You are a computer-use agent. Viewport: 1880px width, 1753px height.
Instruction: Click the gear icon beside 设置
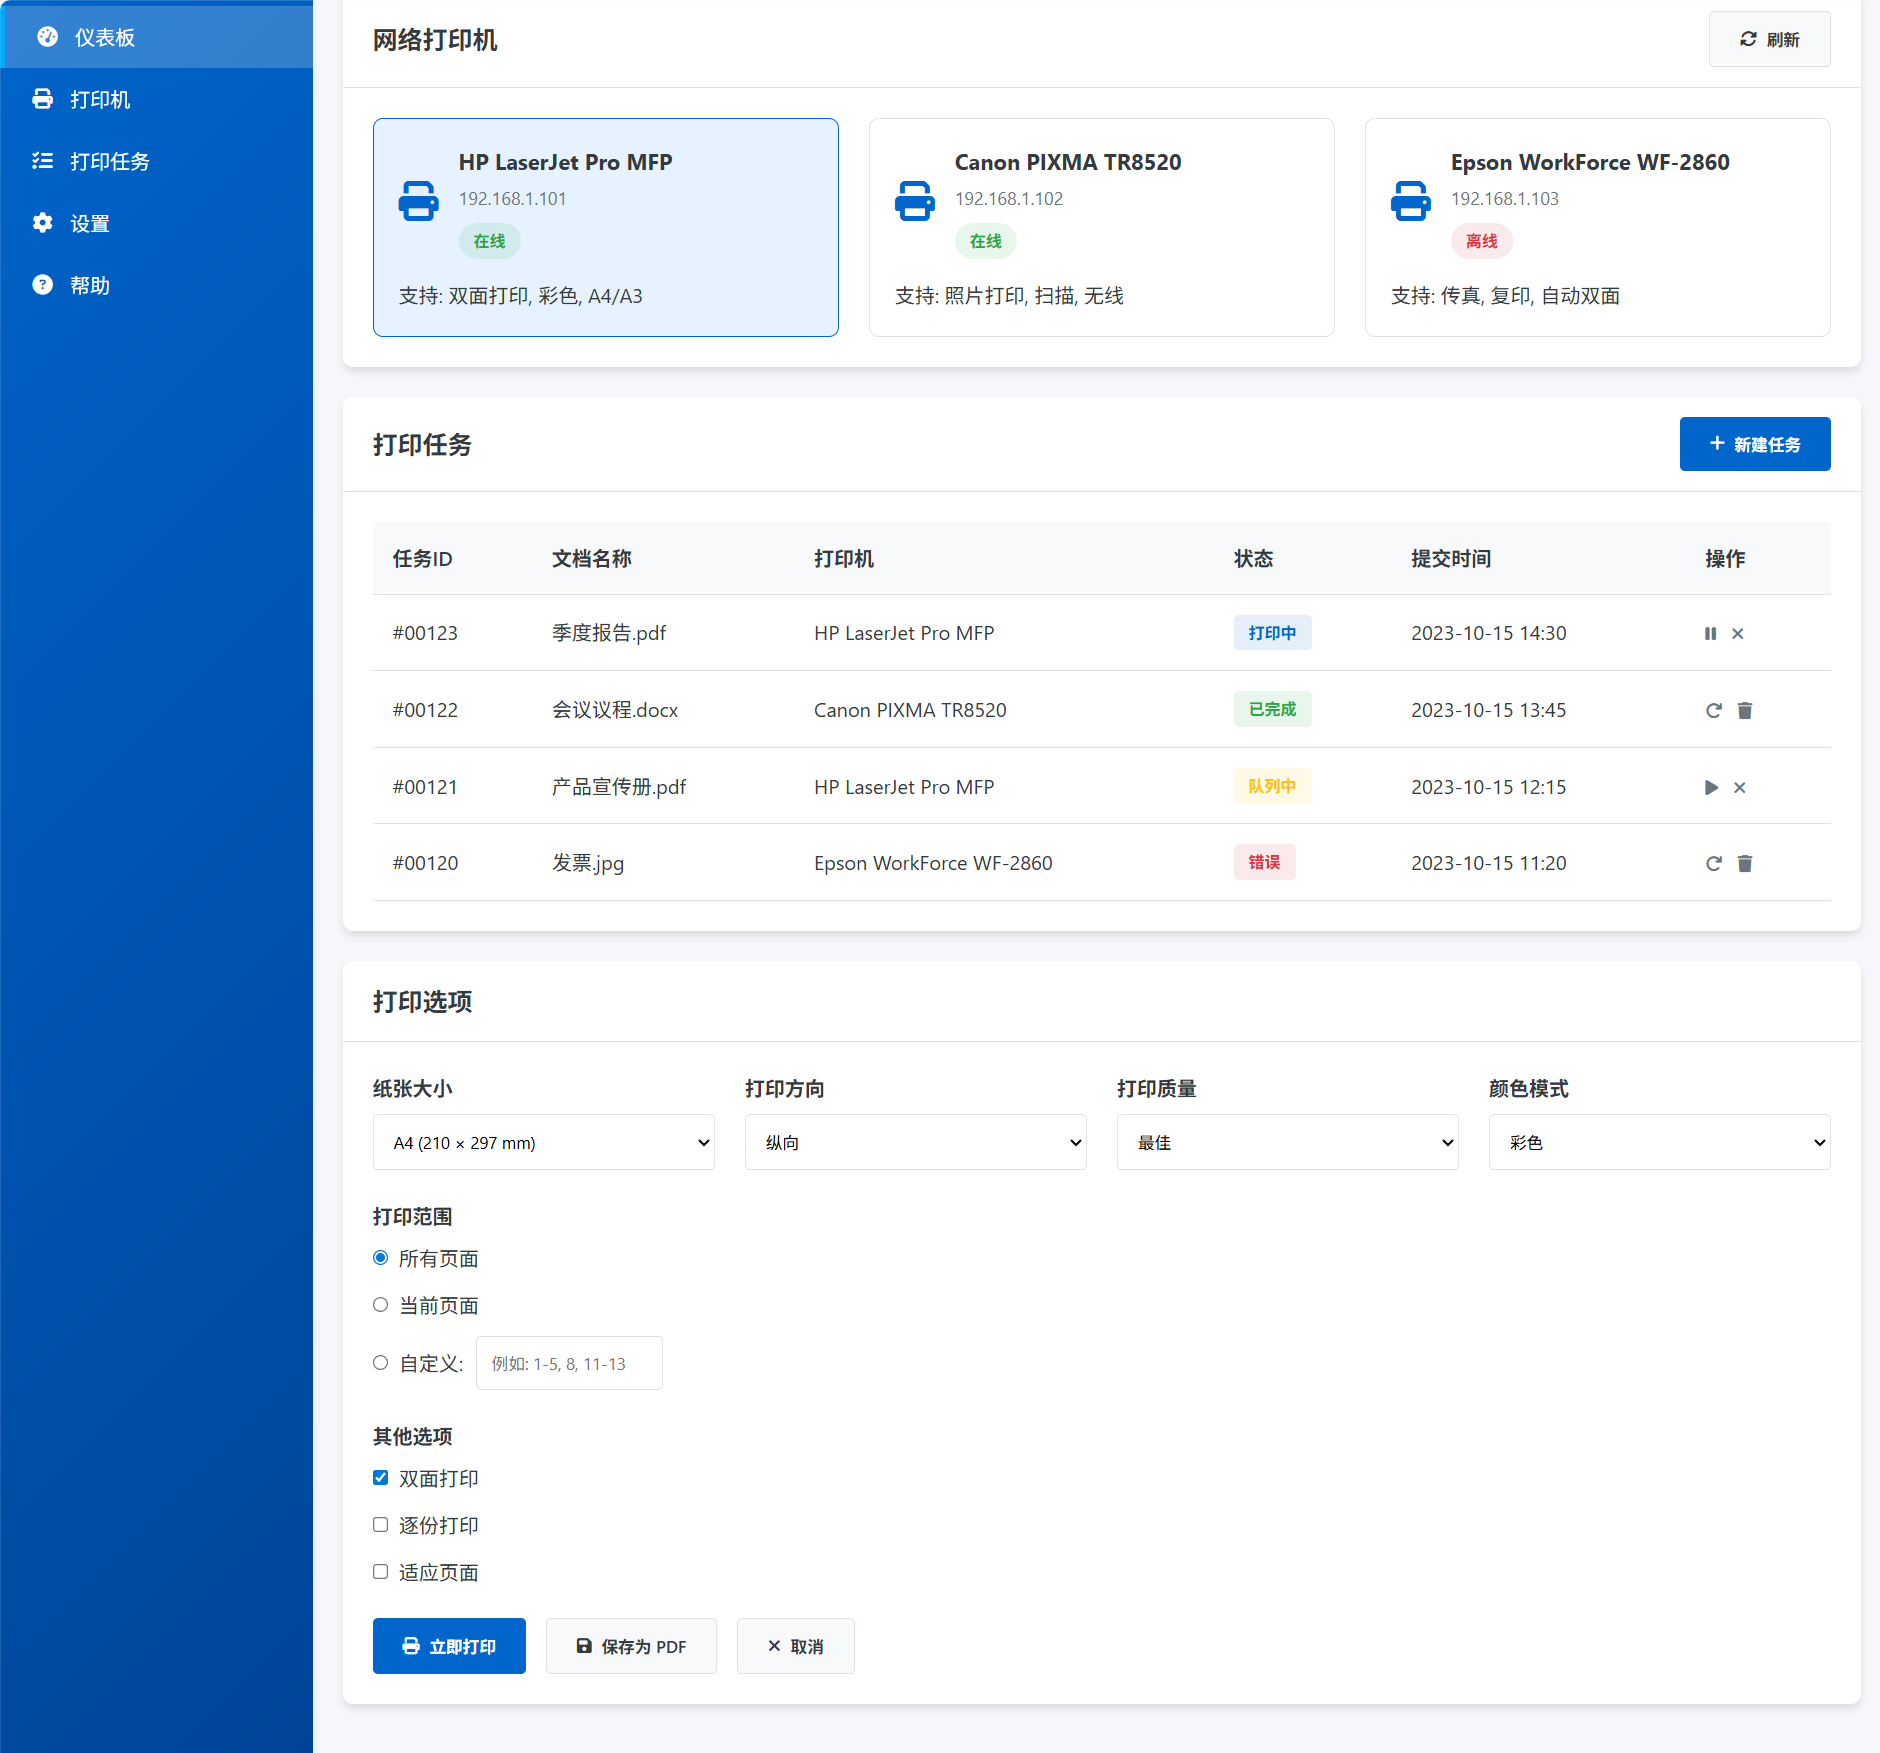(x=43, y=223)
